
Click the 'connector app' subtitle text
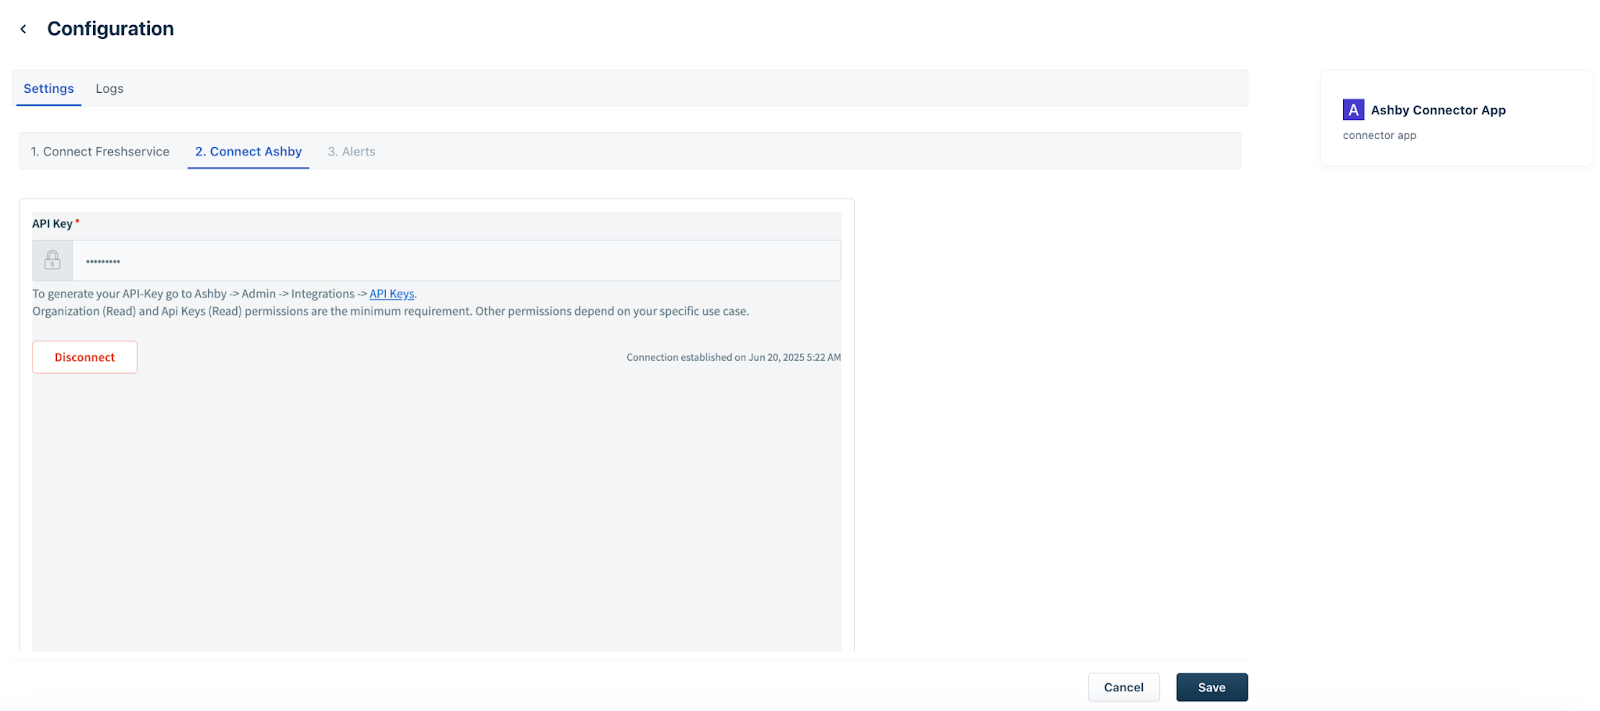point(1380,136)
